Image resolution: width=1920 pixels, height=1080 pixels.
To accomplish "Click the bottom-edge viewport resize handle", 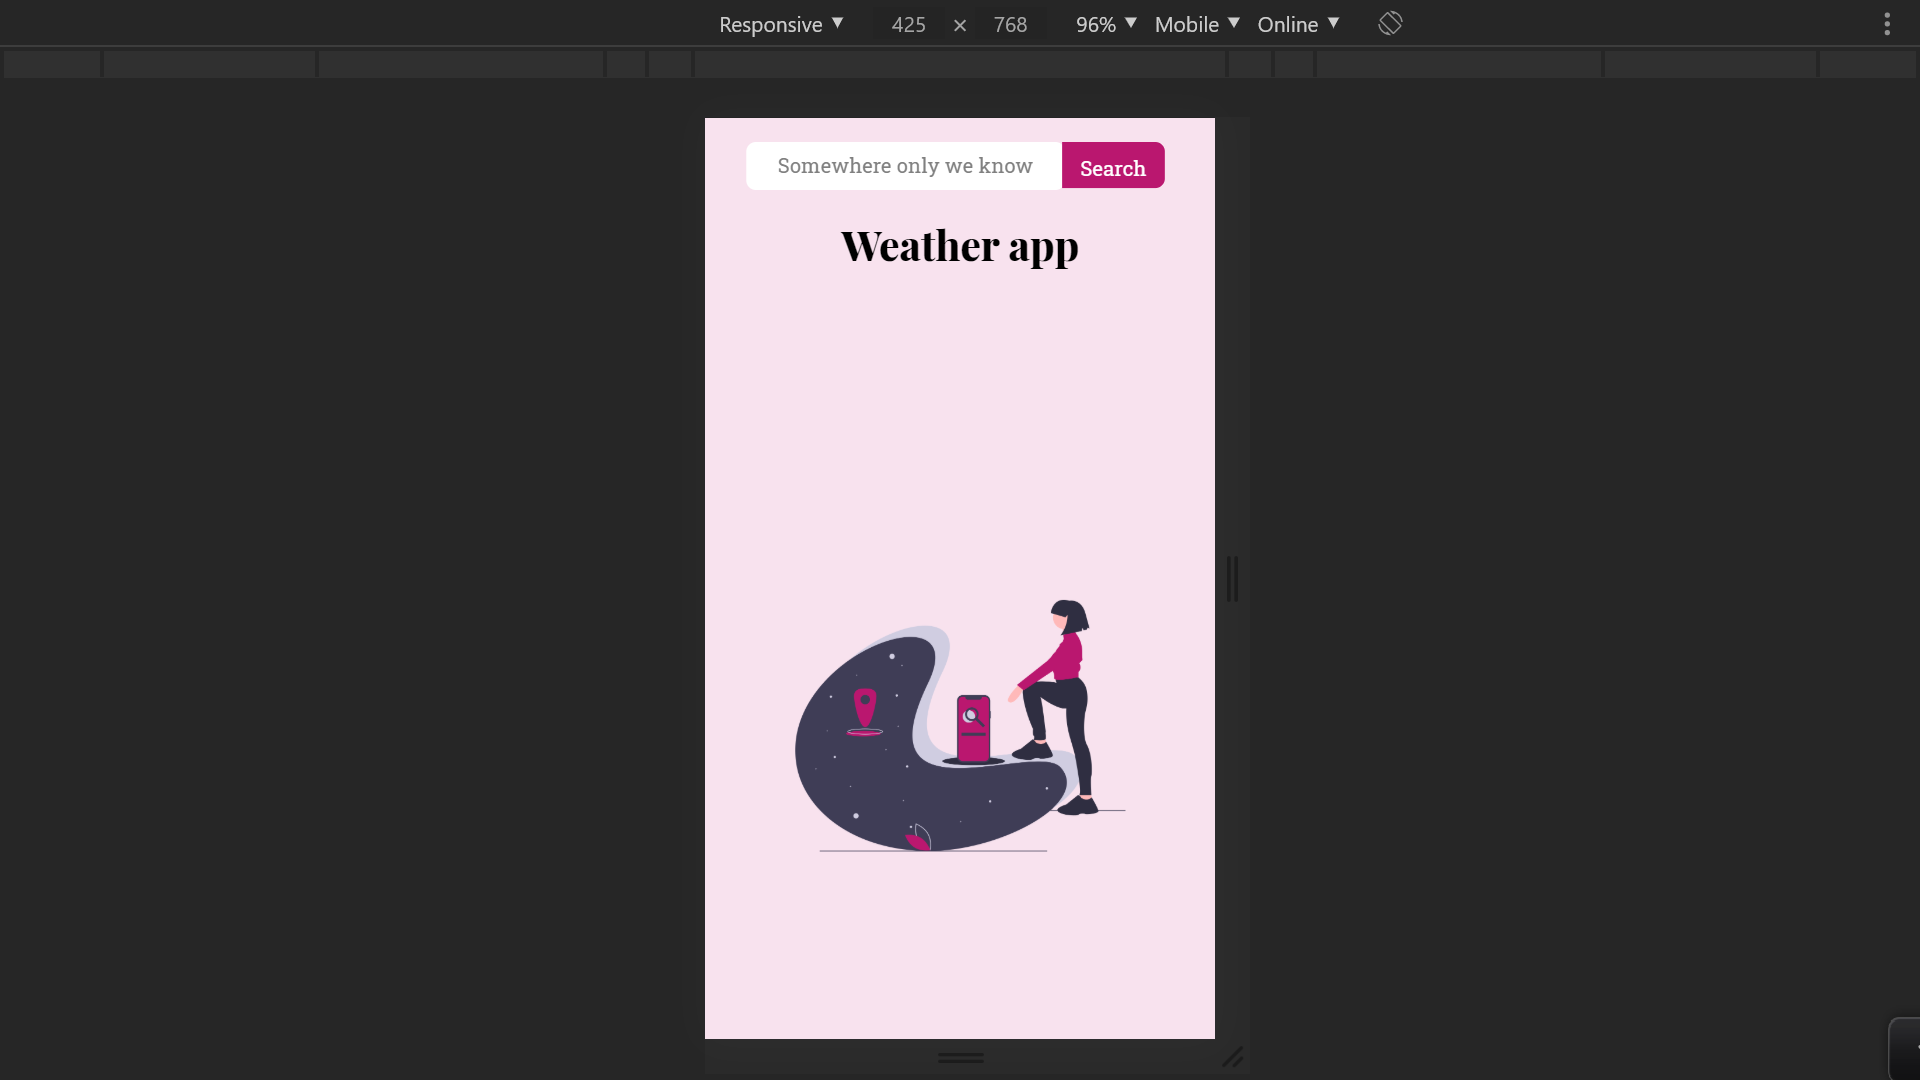I will [960, 1057].
